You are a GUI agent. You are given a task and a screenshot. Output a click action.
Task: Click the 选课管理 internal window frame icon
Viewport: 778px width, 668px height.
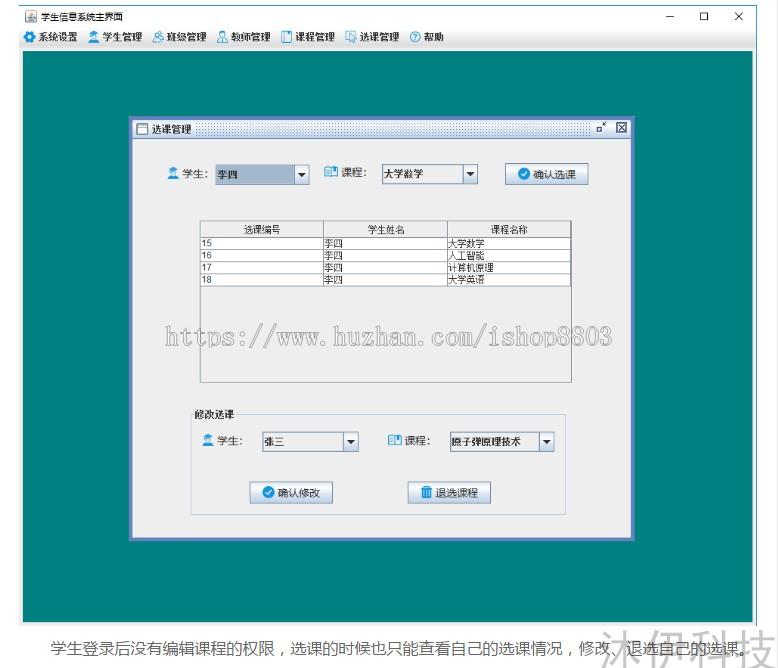pyautogui.click(x=142, y=129)
